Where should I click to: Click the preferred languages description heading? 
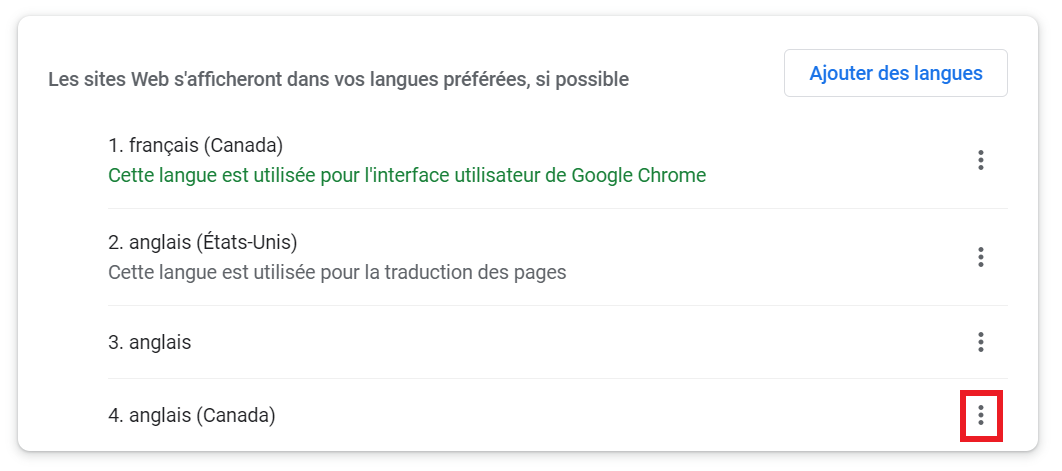[338, 79]
